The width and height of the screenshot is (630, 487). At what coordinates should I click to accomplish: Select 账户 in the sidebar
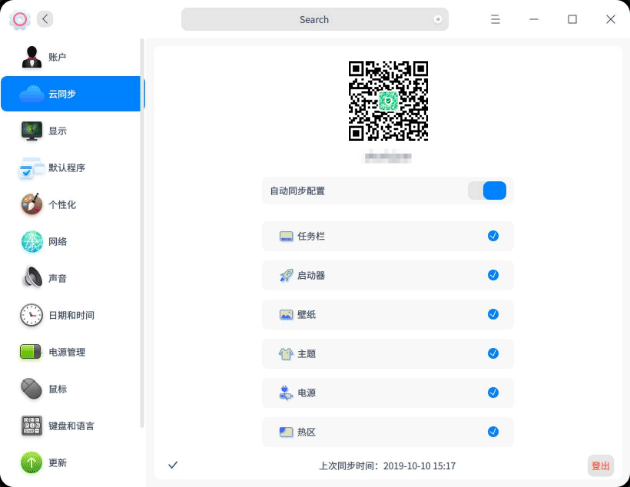click(x=71, y=57)
